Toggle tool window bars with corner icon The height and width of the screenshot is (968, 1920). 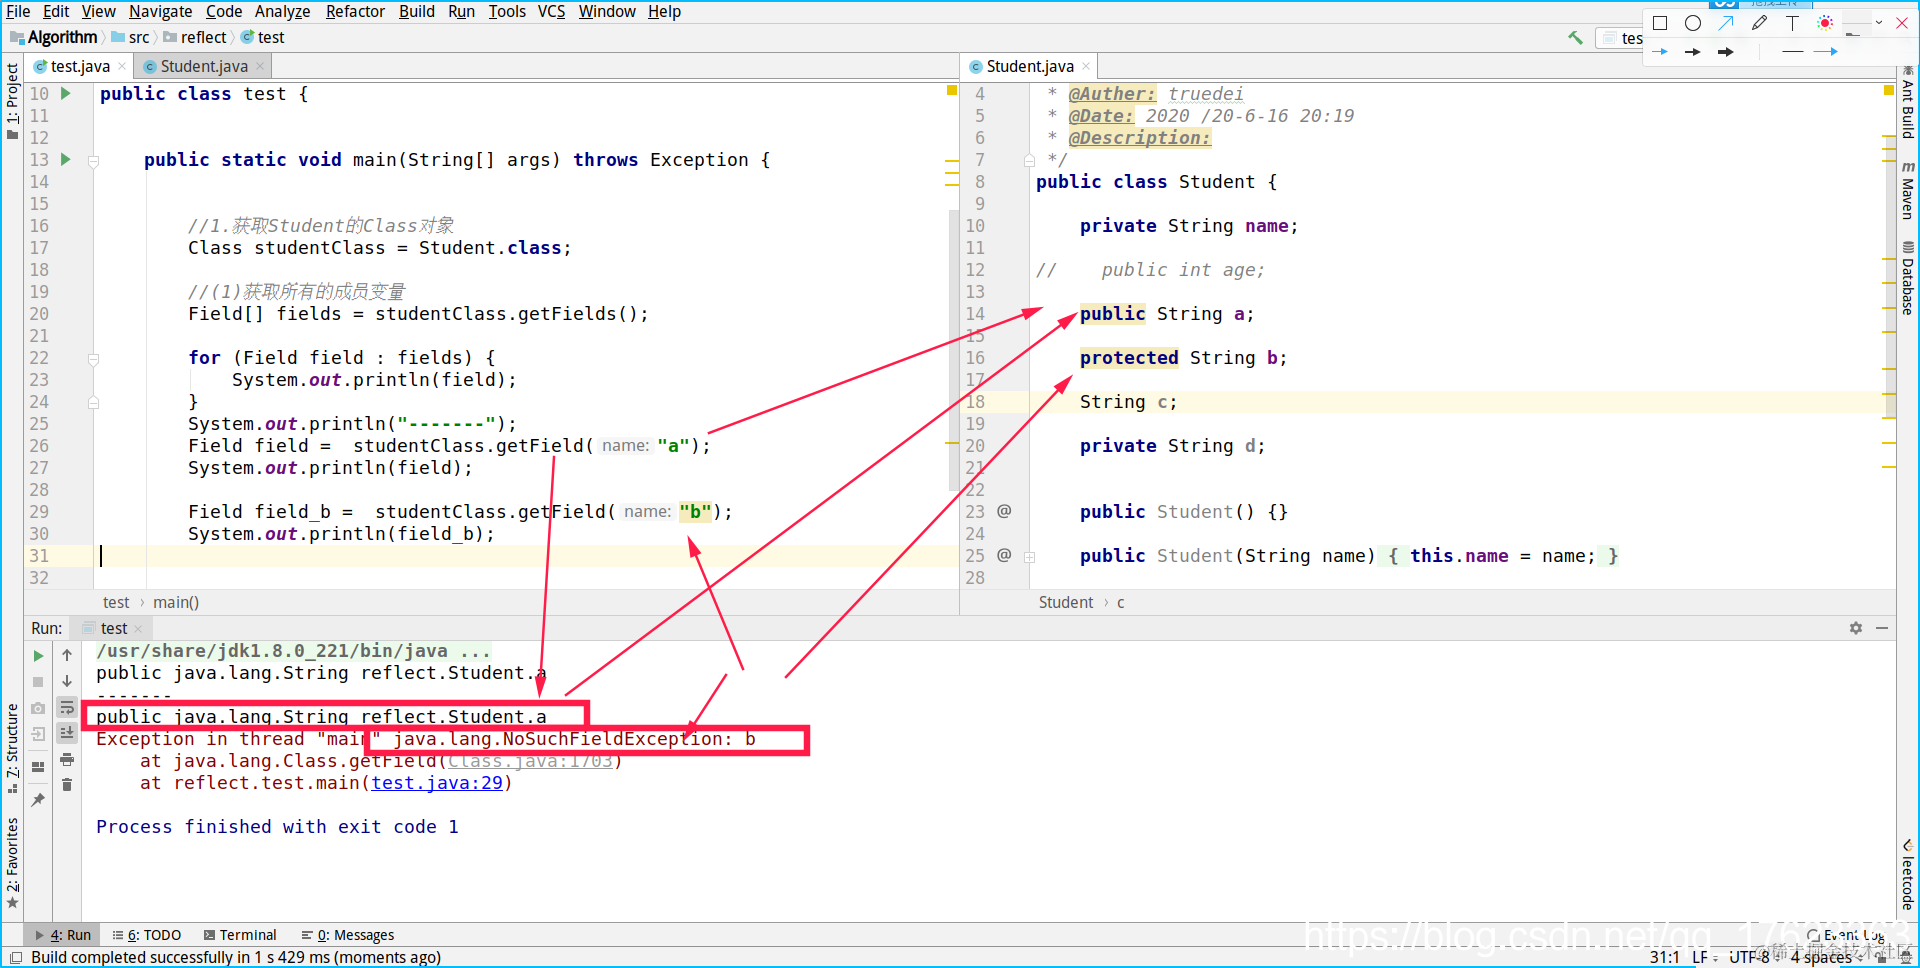coord(16,957)
